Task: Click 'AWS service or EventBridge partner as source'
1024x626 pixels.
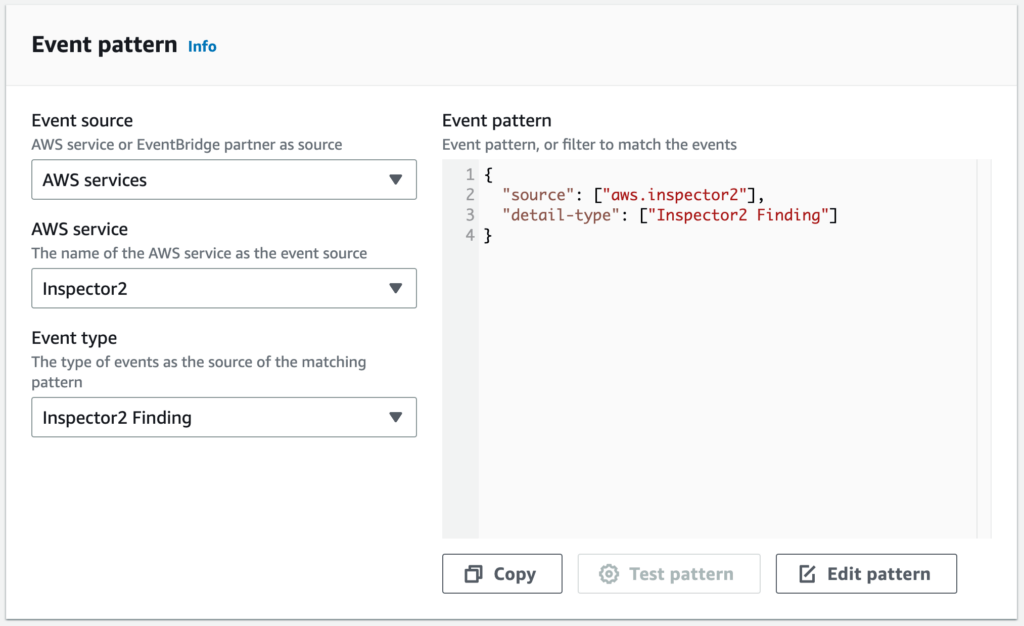Action: pos(187,144)
